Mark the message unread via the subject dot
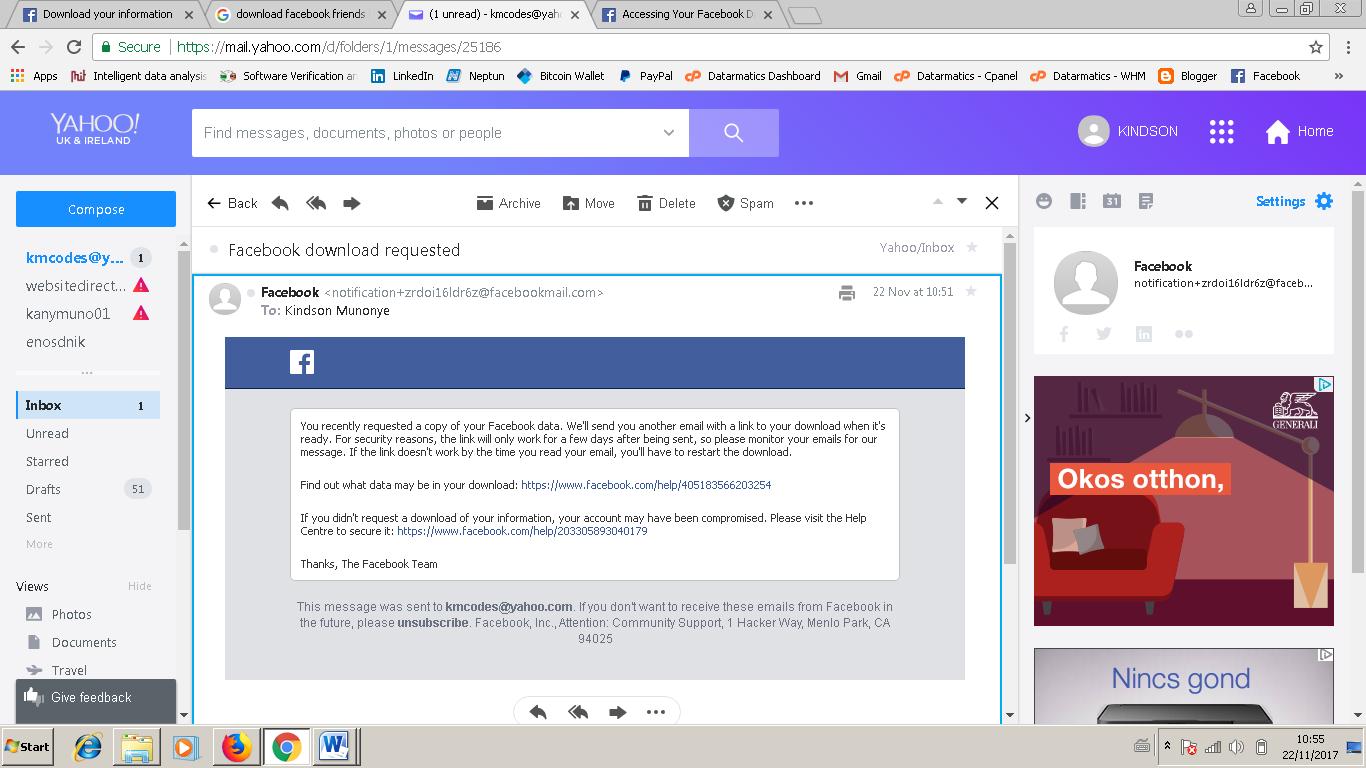Image resolution: width=1366 pixels, height=768 pixels. 214,250
